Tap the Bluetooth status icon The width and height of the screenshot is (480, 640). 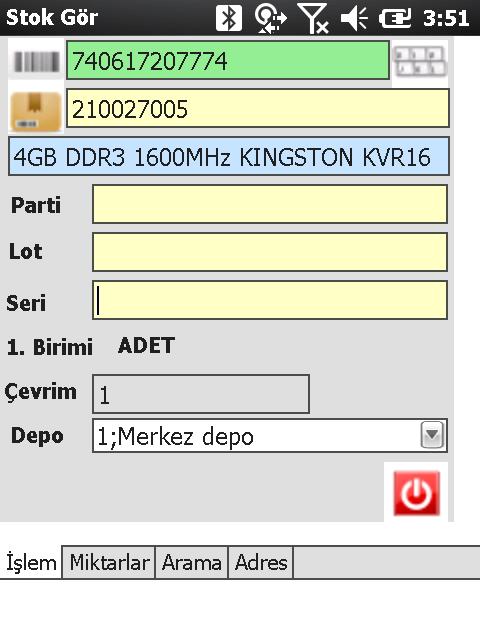(x=229, y=18)
